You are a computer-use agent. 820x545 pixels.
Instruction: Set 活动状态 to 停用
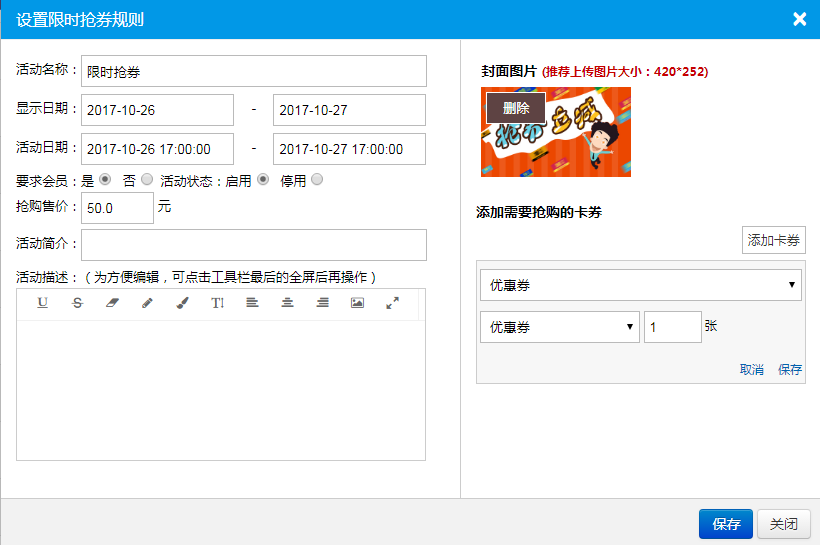pos(317,179)
